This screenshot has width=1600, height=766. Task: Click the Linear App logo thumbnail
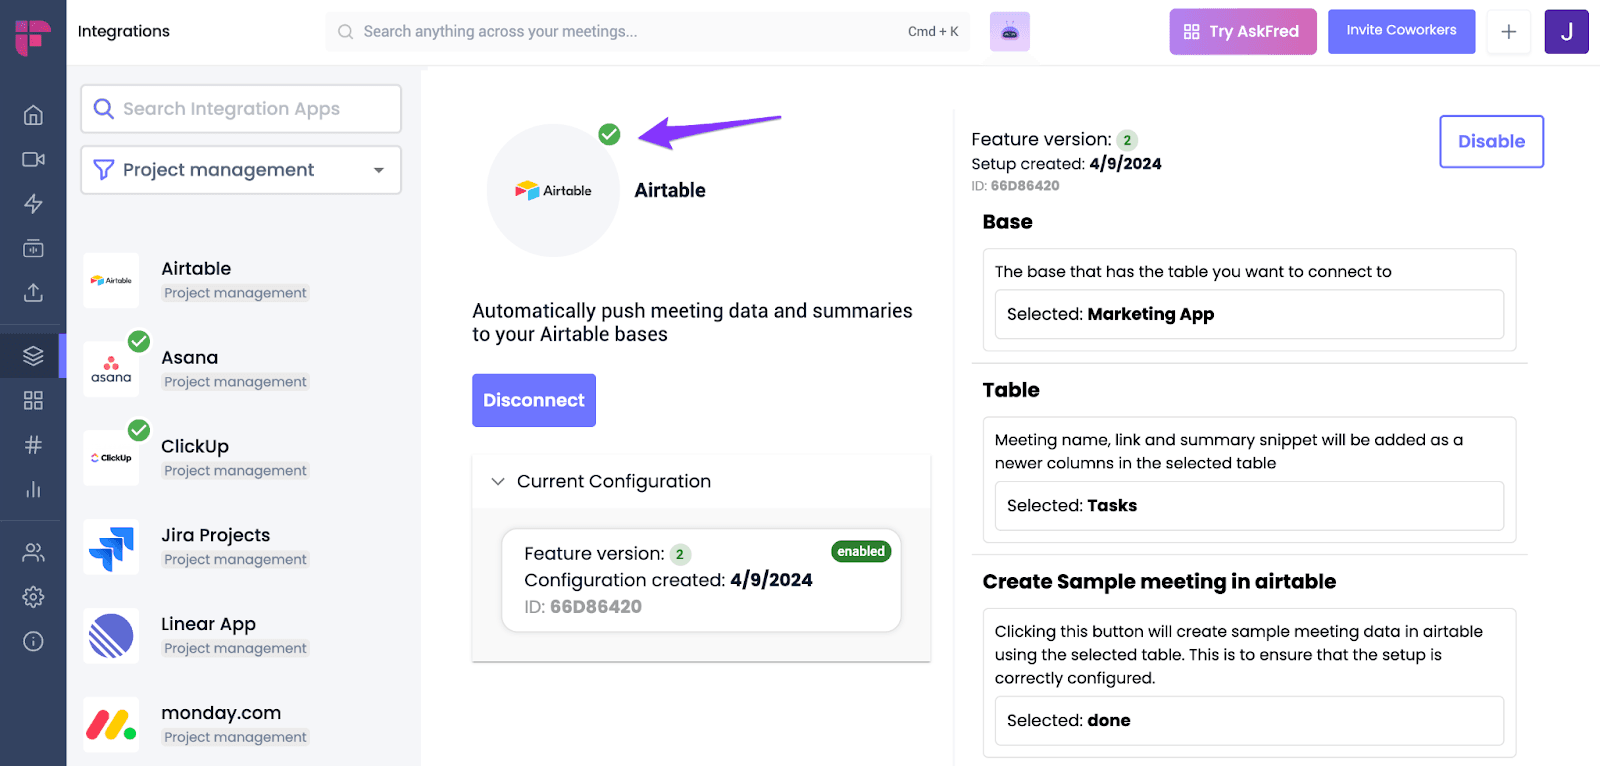tap(111, 636)
